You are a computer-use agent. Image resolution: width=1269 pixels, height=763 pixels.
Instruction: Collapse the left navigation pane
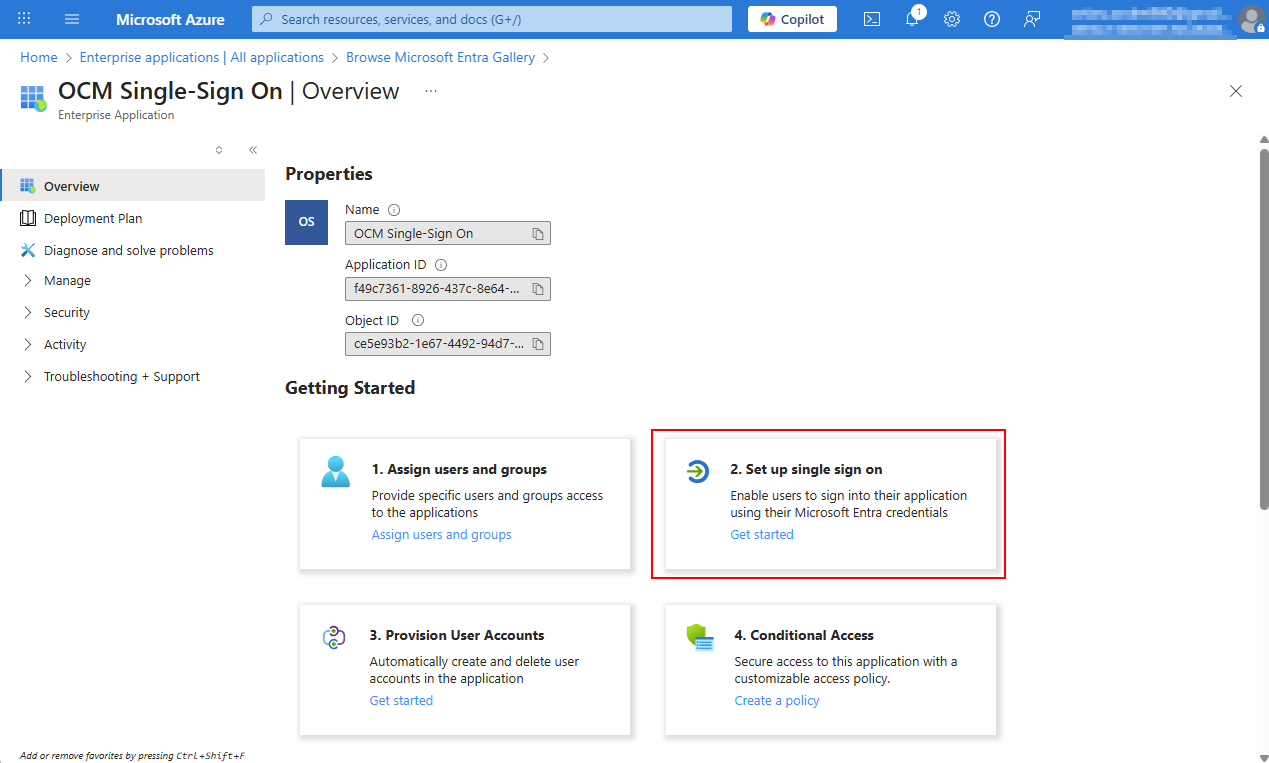click(253, 150)
